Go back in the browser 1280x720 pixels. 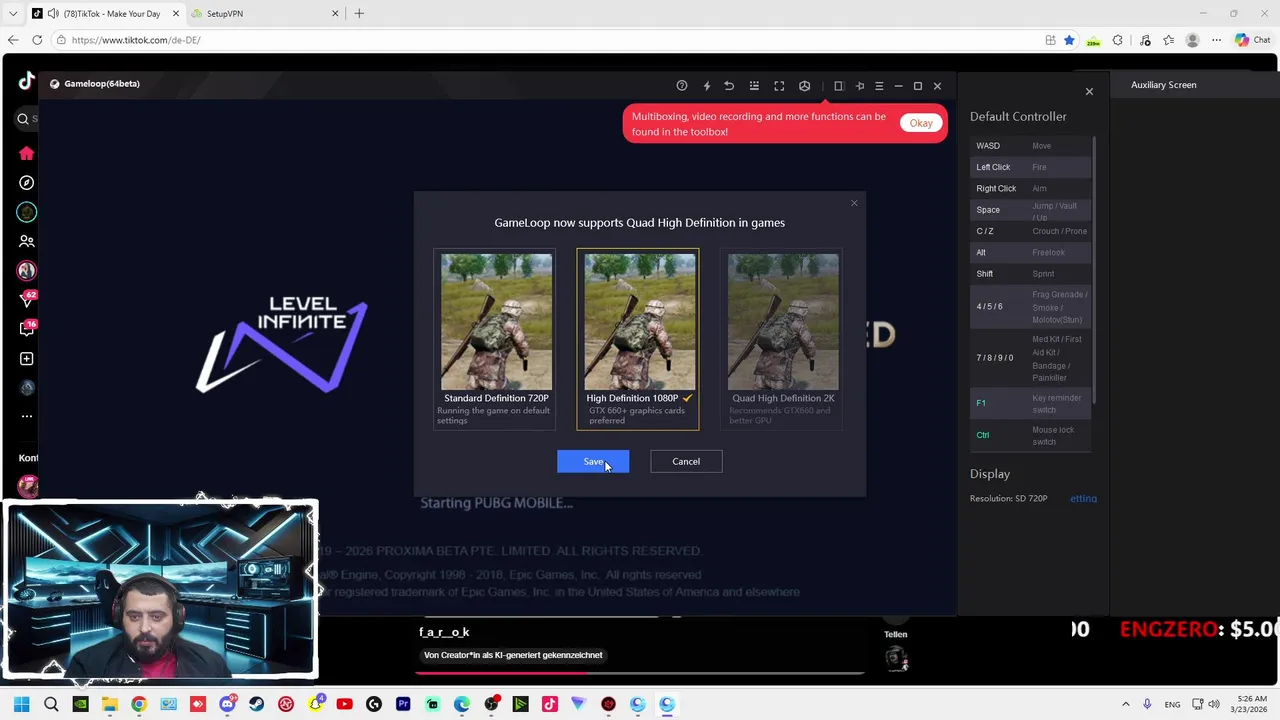point(12,40)
